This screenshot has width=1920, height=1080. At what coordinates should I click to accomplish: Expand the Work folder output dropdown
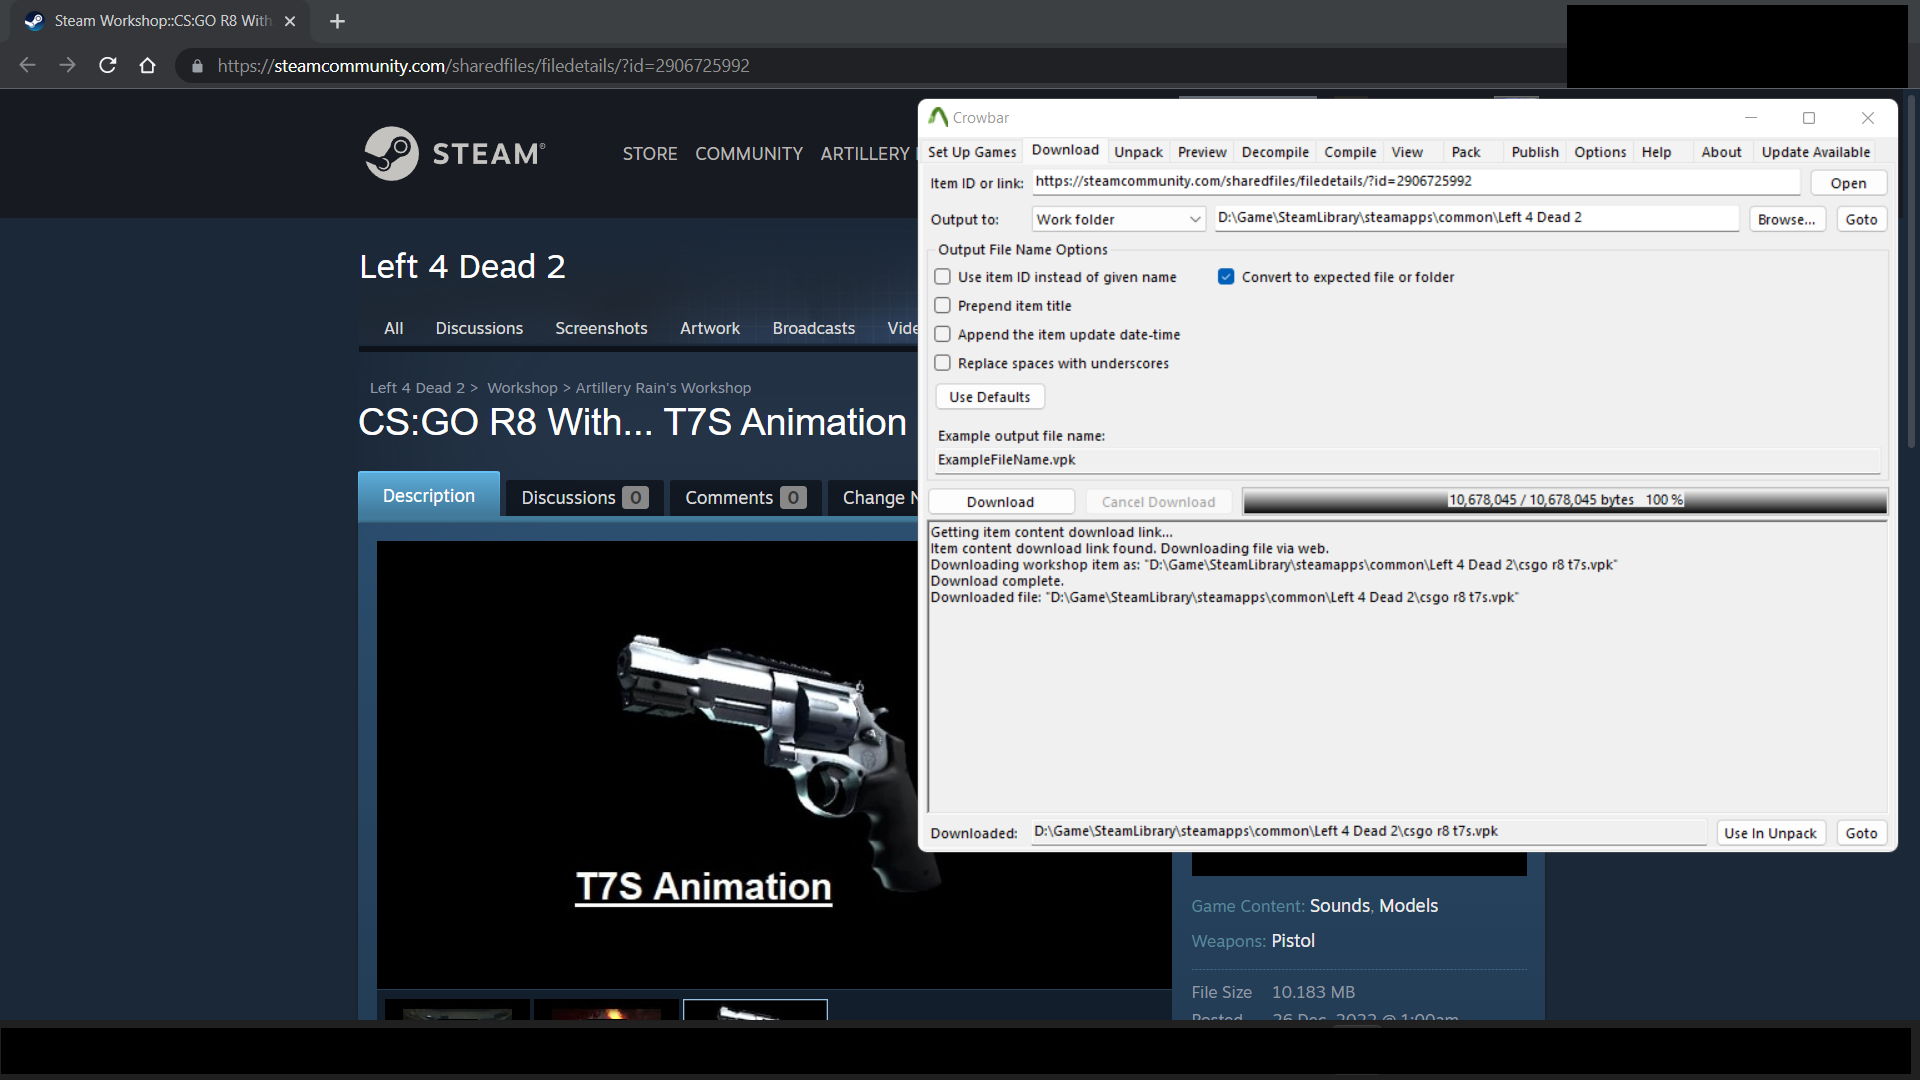pos(1118,219)
